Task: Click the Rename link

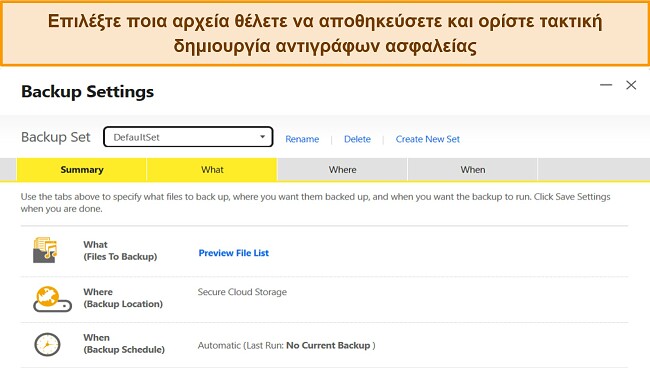Action: click(302, 139)
